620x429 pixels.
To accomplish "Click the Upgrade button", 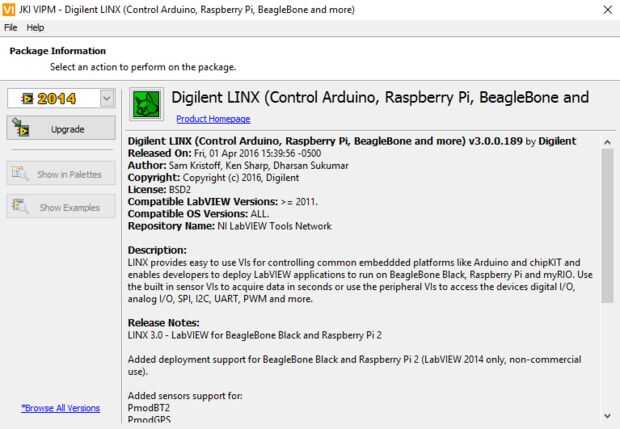I will [x=61, y=128].
